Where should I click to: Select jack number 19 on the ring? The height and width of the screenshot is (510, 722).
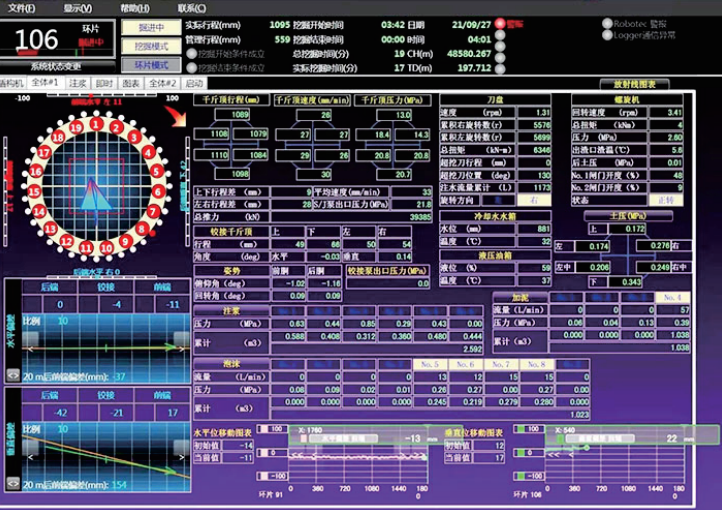(74, 129)
